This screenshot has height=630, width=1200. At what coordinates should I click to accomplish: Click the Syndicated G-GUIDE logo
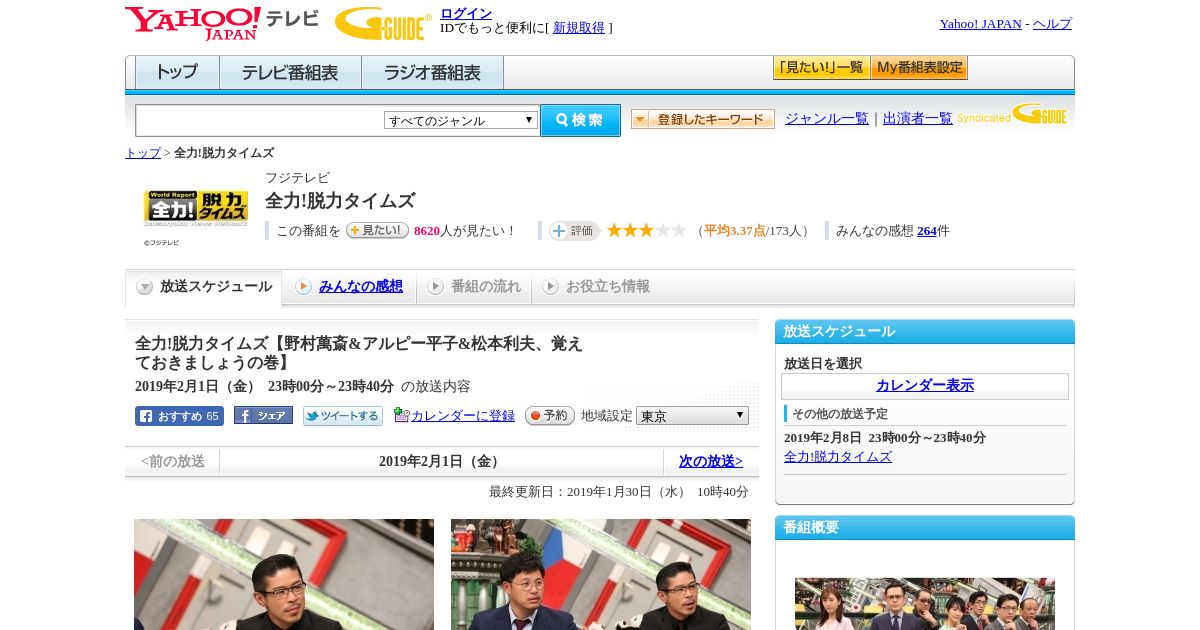tap(1012, 114)
